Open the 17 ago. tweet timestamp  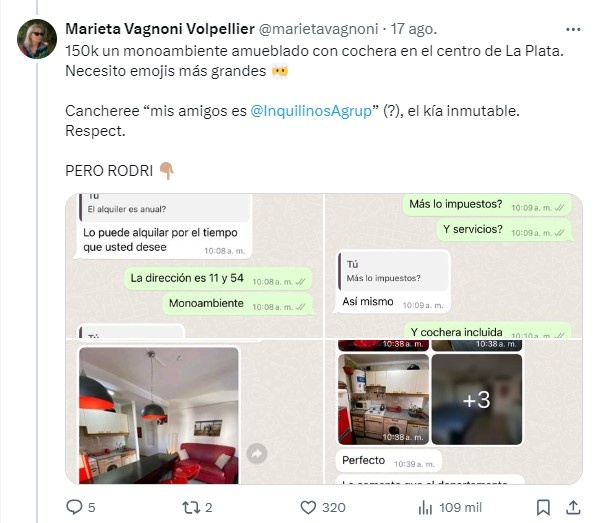coord(413,29)
